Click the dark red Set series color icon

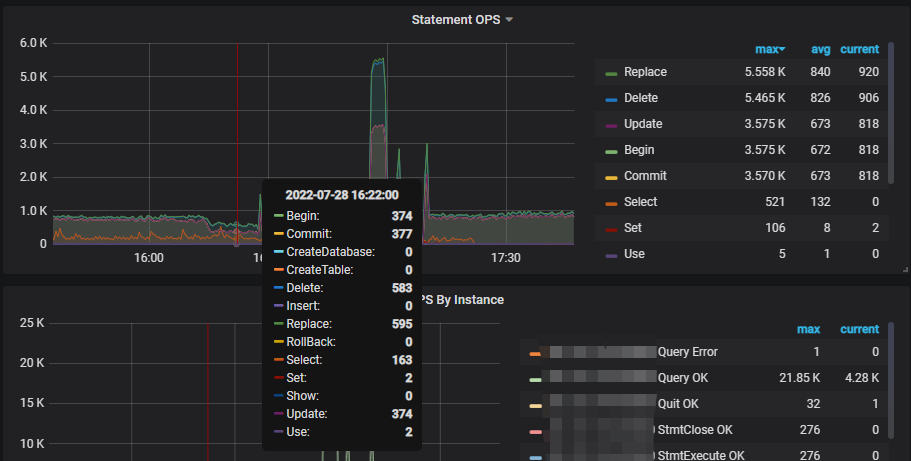pos(611,229)
